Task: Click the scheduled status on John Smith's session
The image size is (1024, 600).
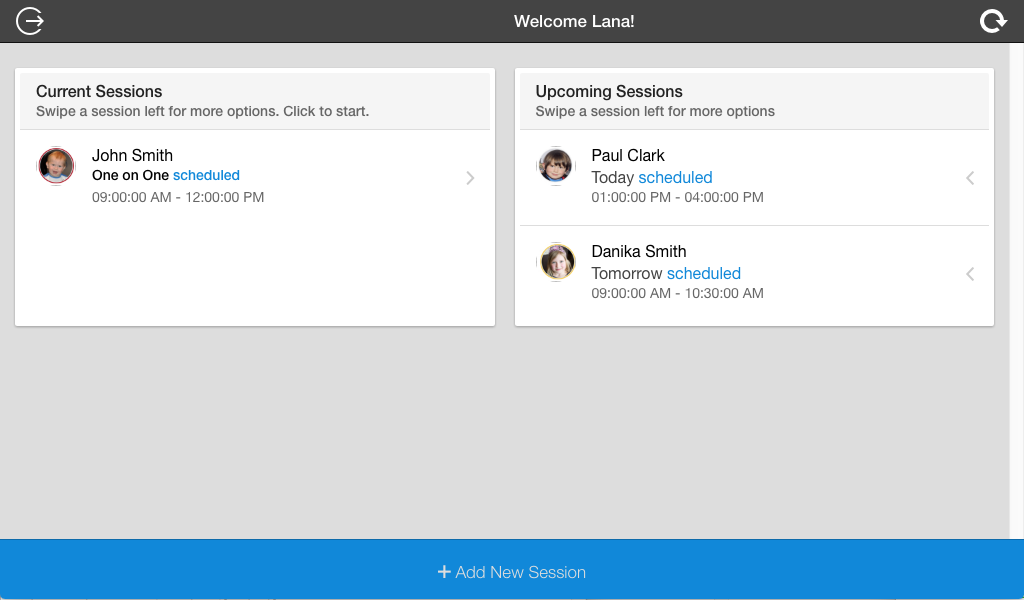Action: click(x=206, y=175)
